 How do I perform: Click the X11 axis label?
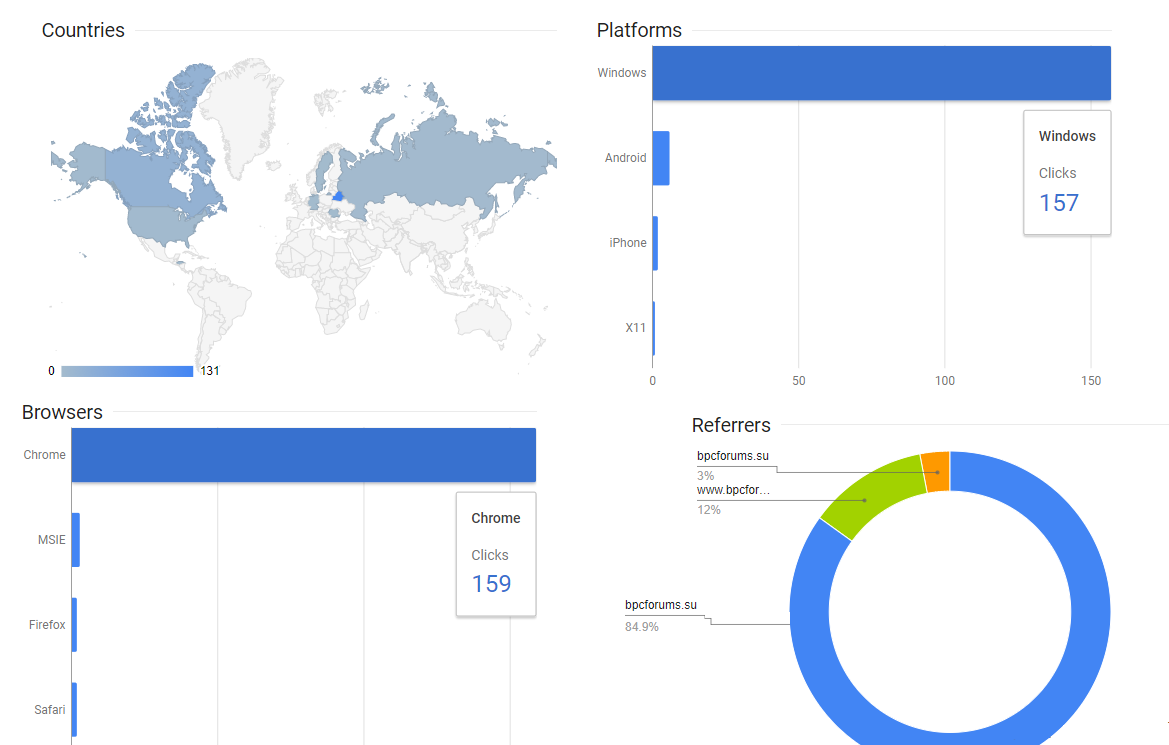click(636, 328)
